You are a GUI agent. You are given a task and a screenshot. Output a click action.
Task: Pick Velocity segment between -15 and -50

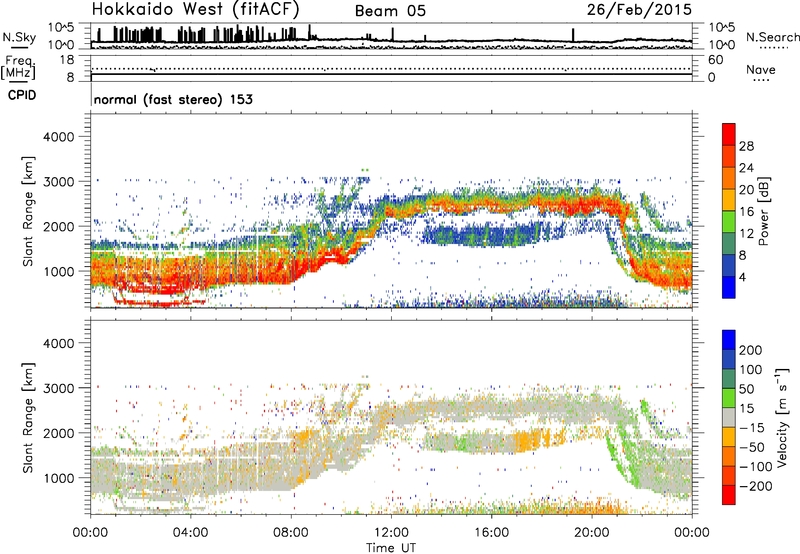click(x=729, y=437)
